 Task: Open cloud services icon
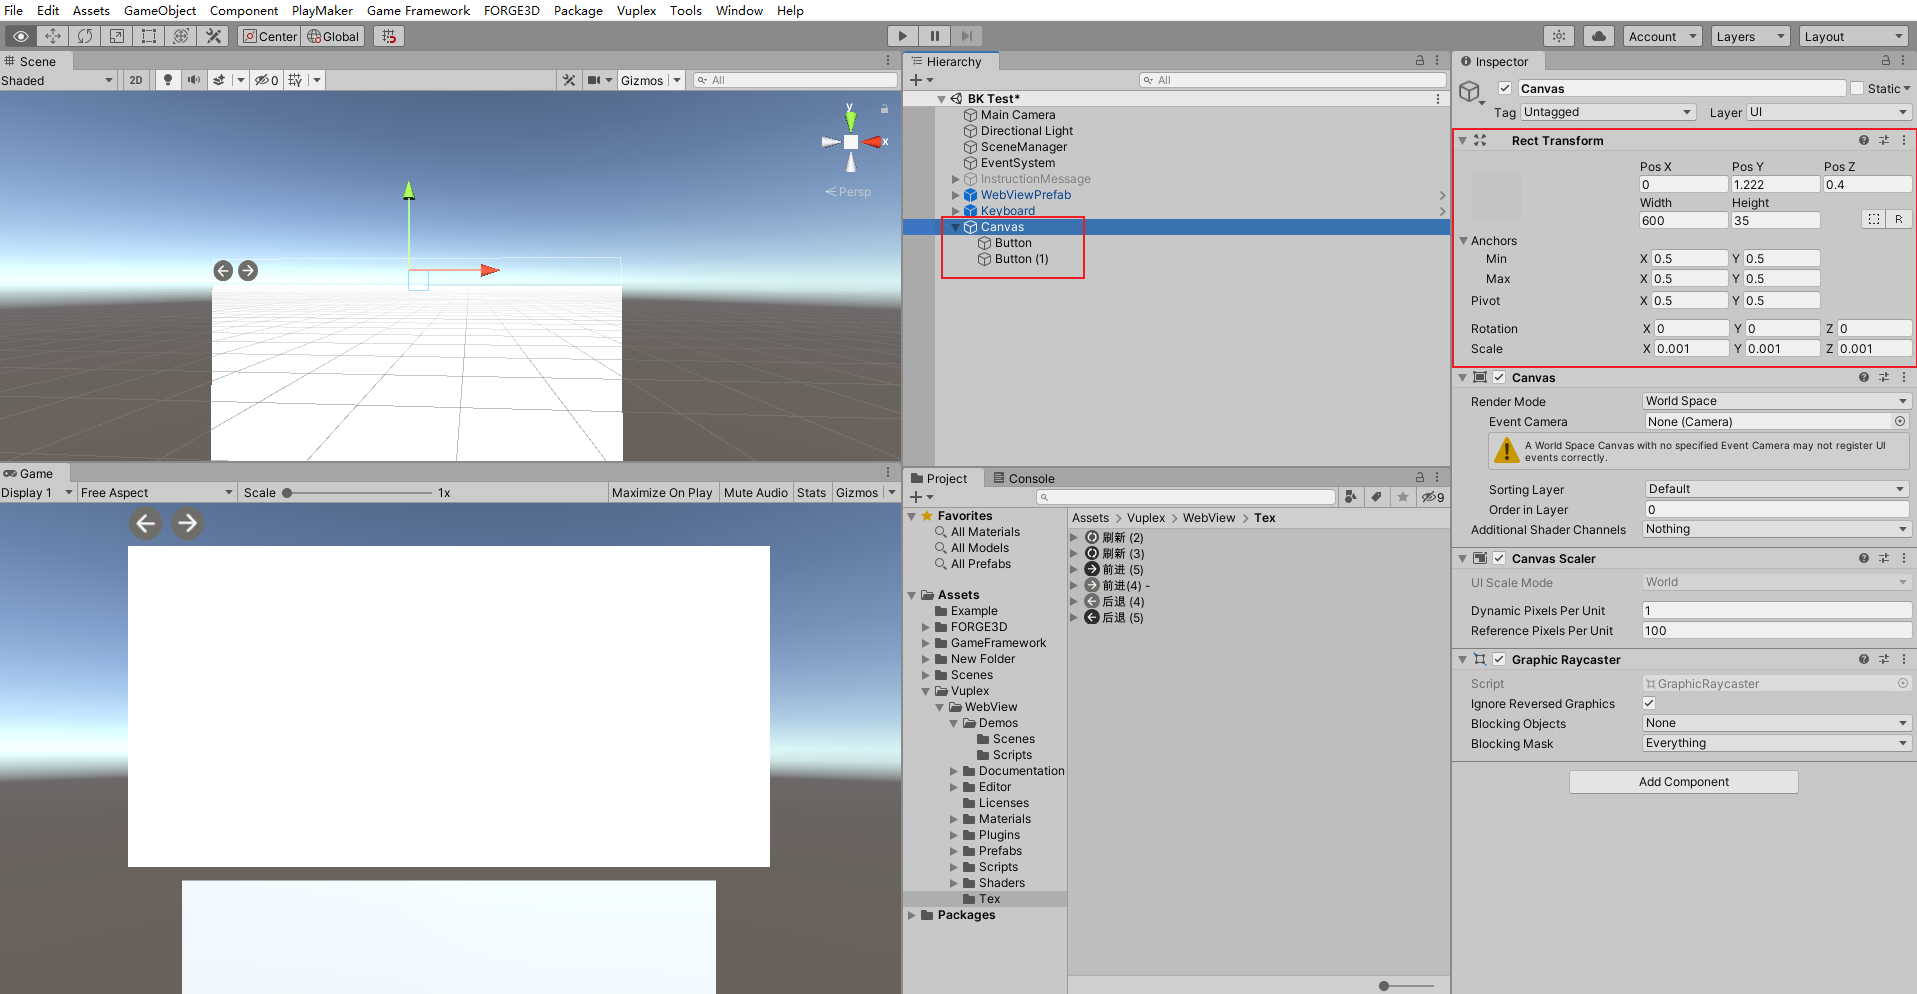(1599, 36)
